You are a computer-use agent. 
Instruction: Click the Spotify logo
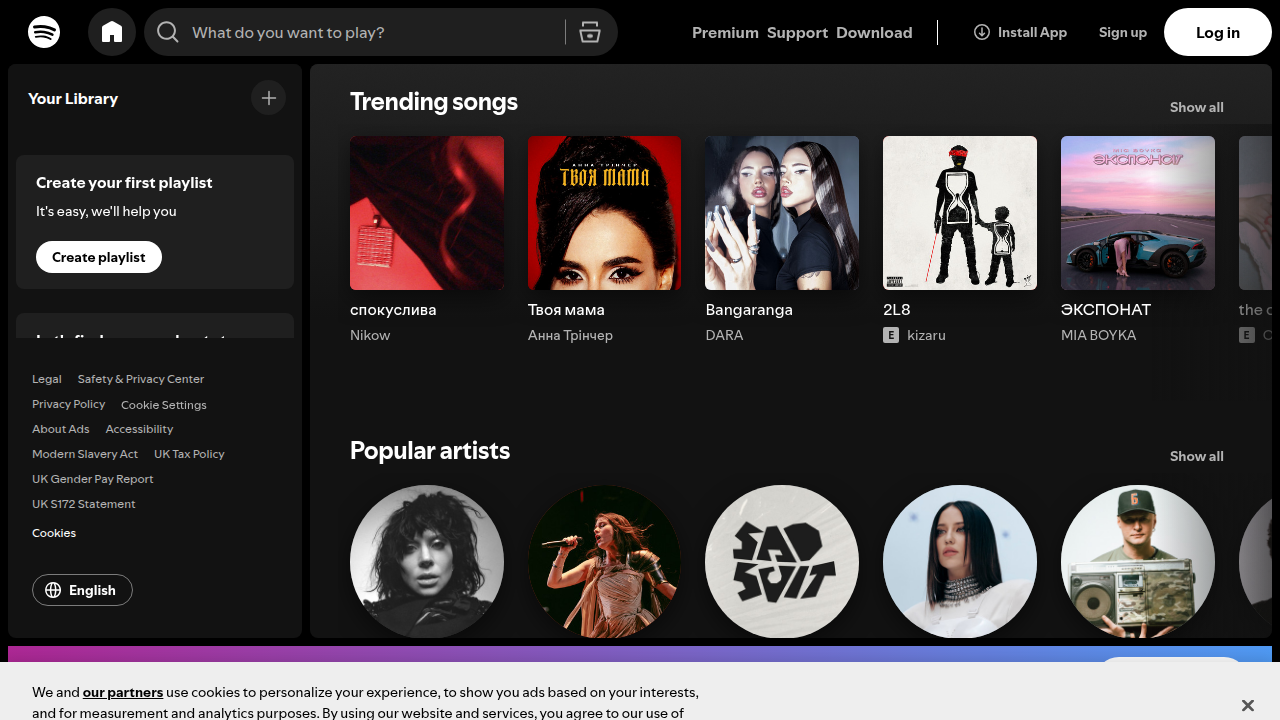coord(44,32)
